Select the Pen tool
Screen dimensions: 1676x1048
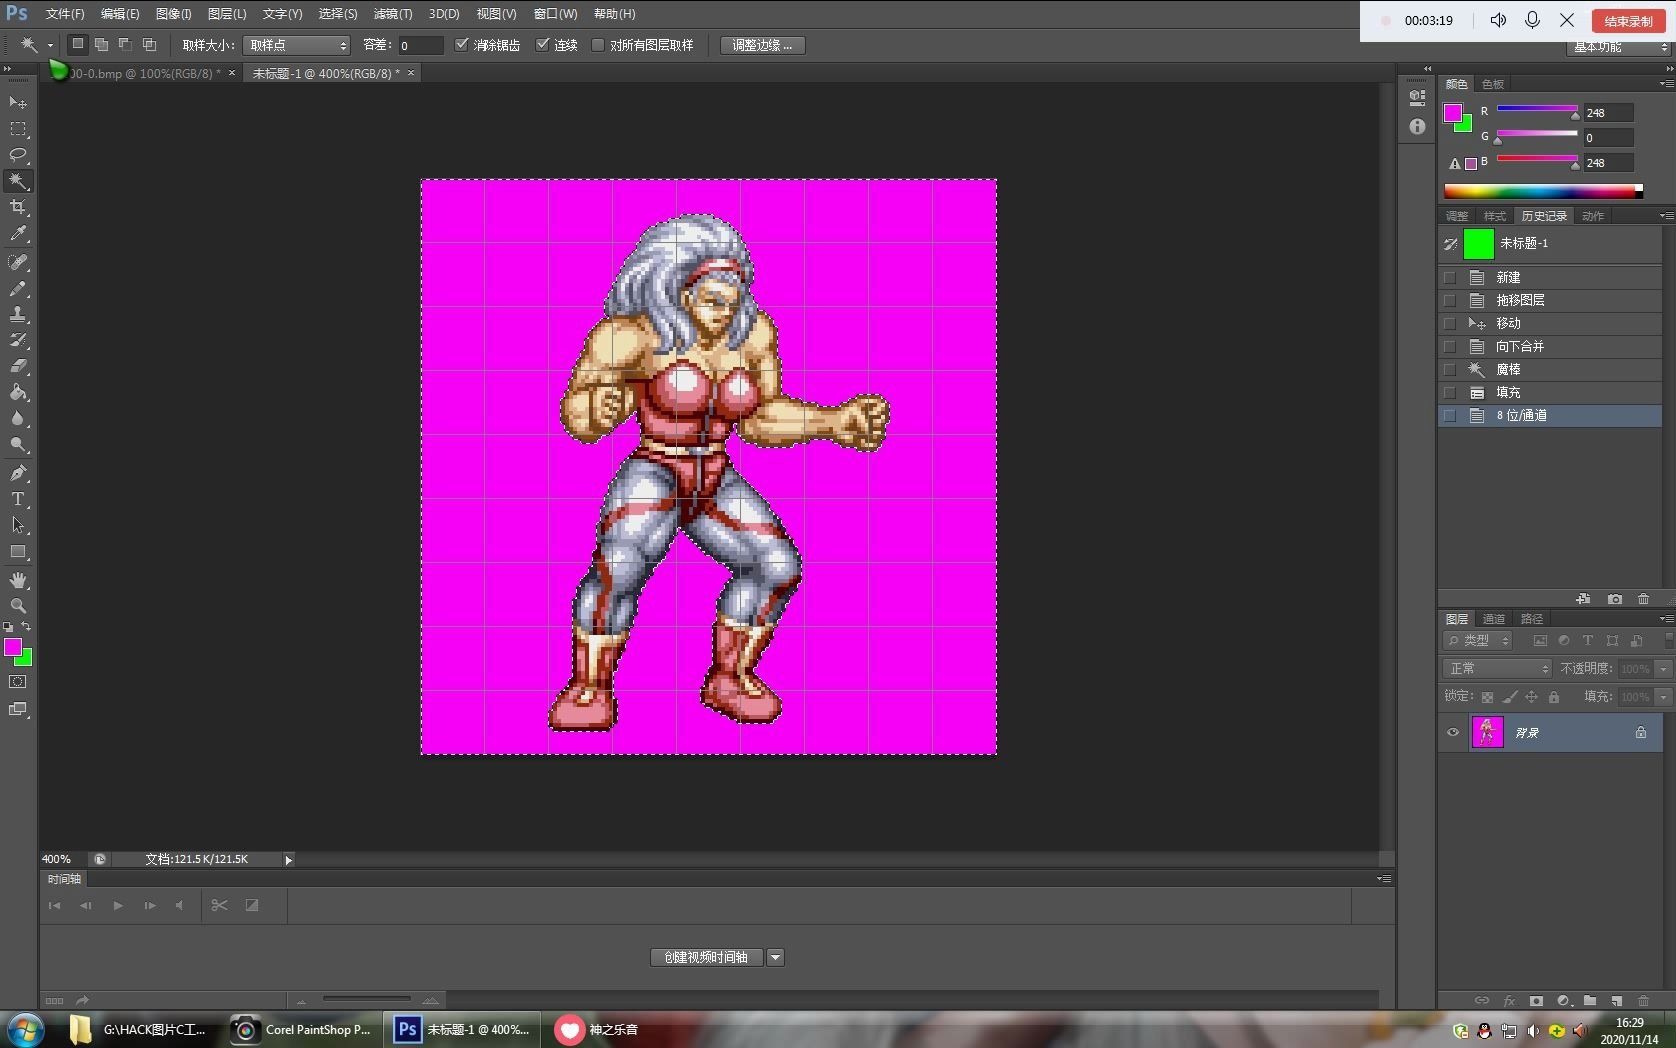tap(18, 473)
